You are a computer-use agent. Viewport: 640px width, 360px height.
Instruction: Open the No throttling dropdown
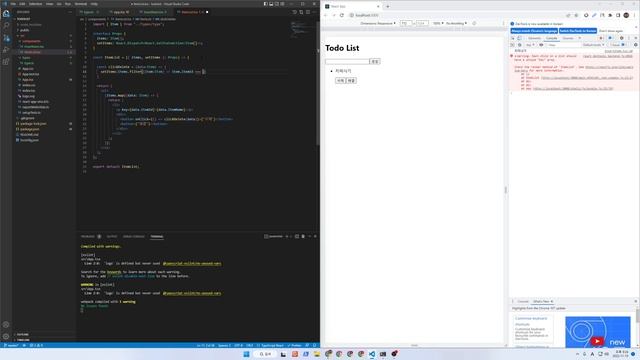(456, 23)
